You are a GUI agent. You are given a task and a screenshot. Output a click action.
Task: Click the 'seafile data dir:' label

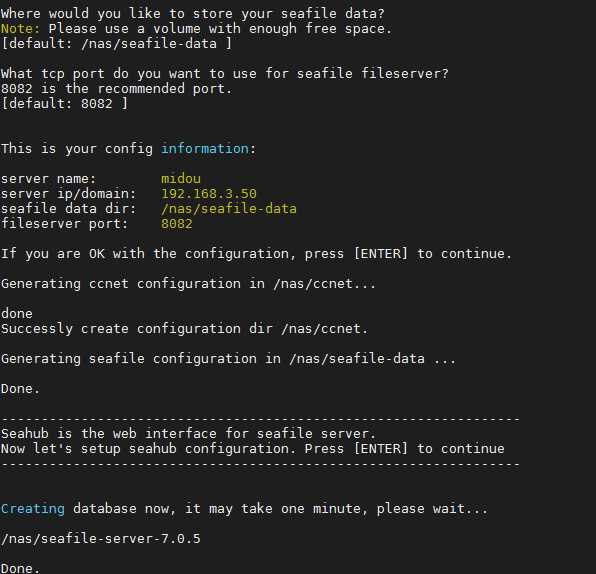point(68,209)
